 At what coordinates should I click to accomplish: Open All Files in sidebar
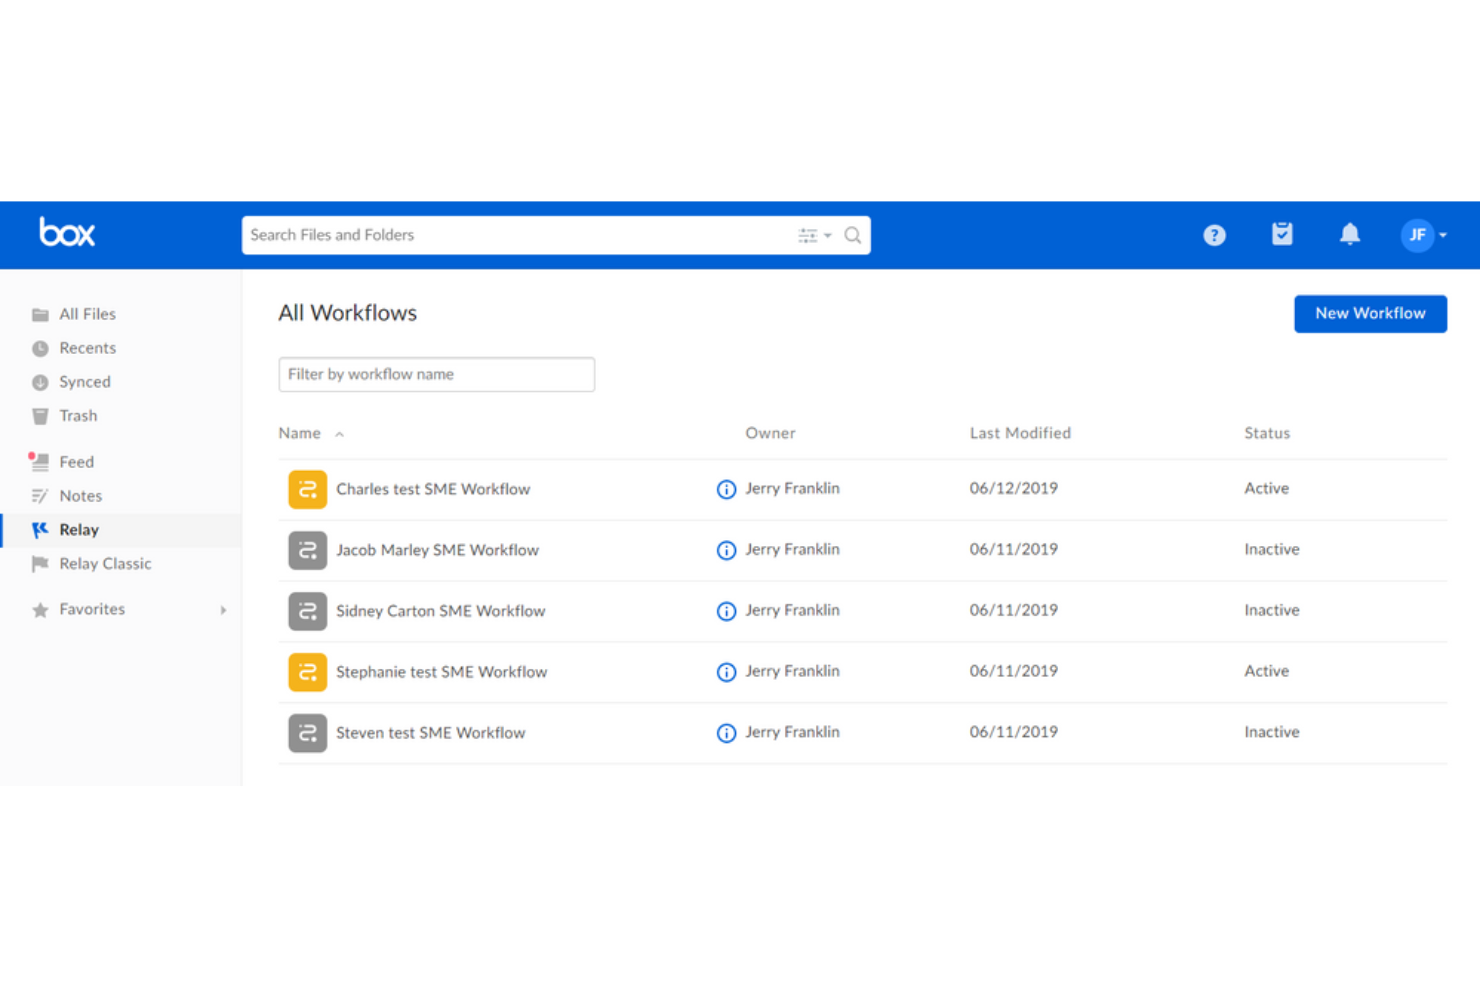click(87, 314)
